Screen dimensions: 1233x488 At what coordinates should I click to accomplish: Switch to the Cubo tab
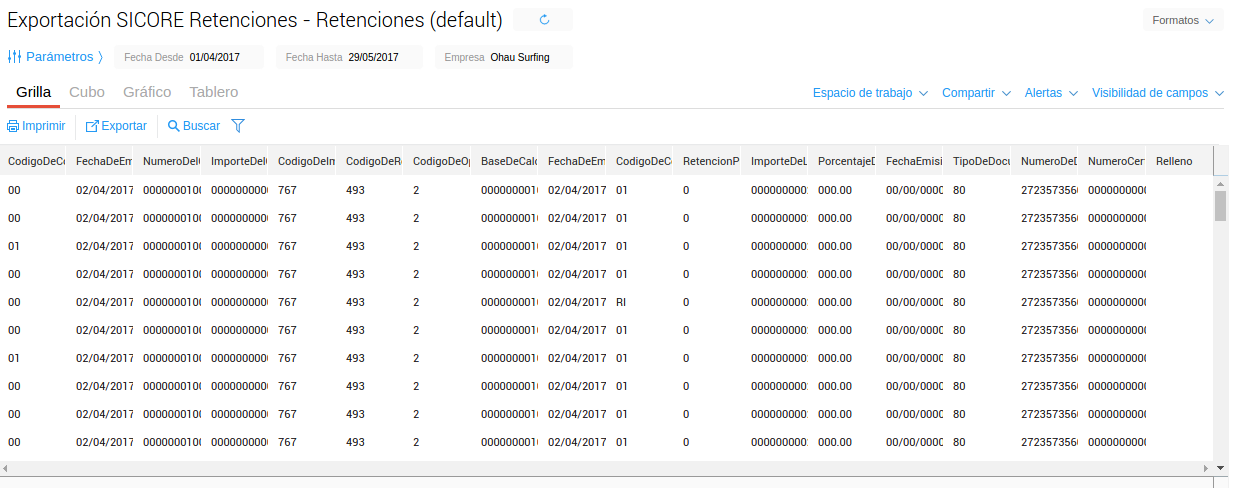[87, 92]
